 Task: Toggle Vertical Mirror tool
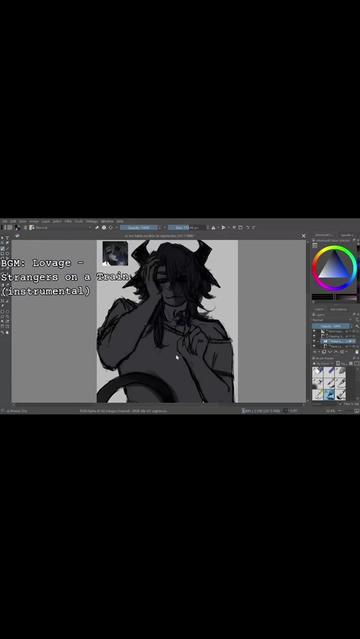pos(223,227)
